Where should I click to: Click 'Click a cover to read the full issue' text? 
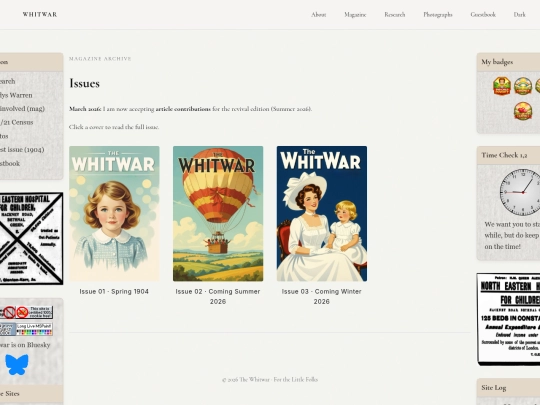coord(114,127)
